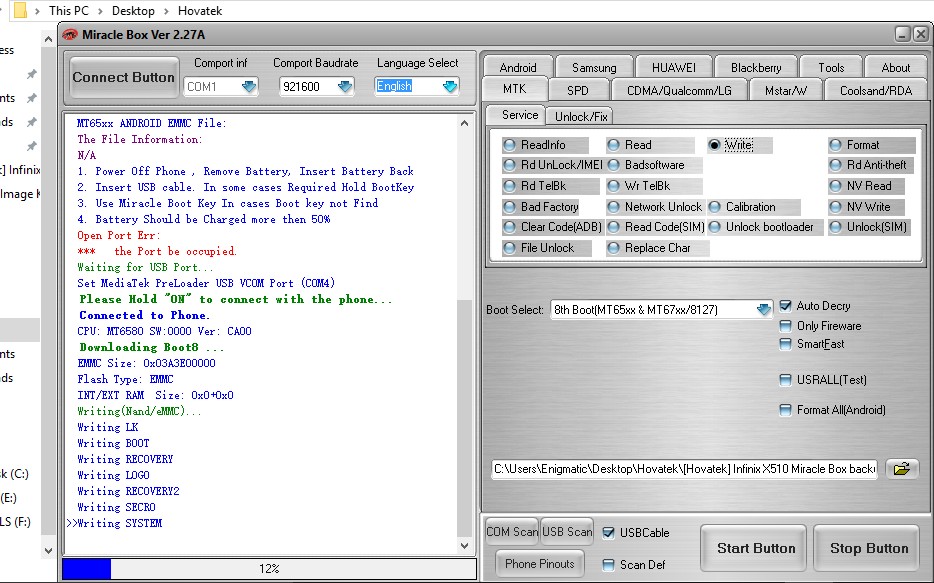The width and height of the screenshot is (934, 583).
Task: Open the About tab
Action: click(x=895, y=67)
